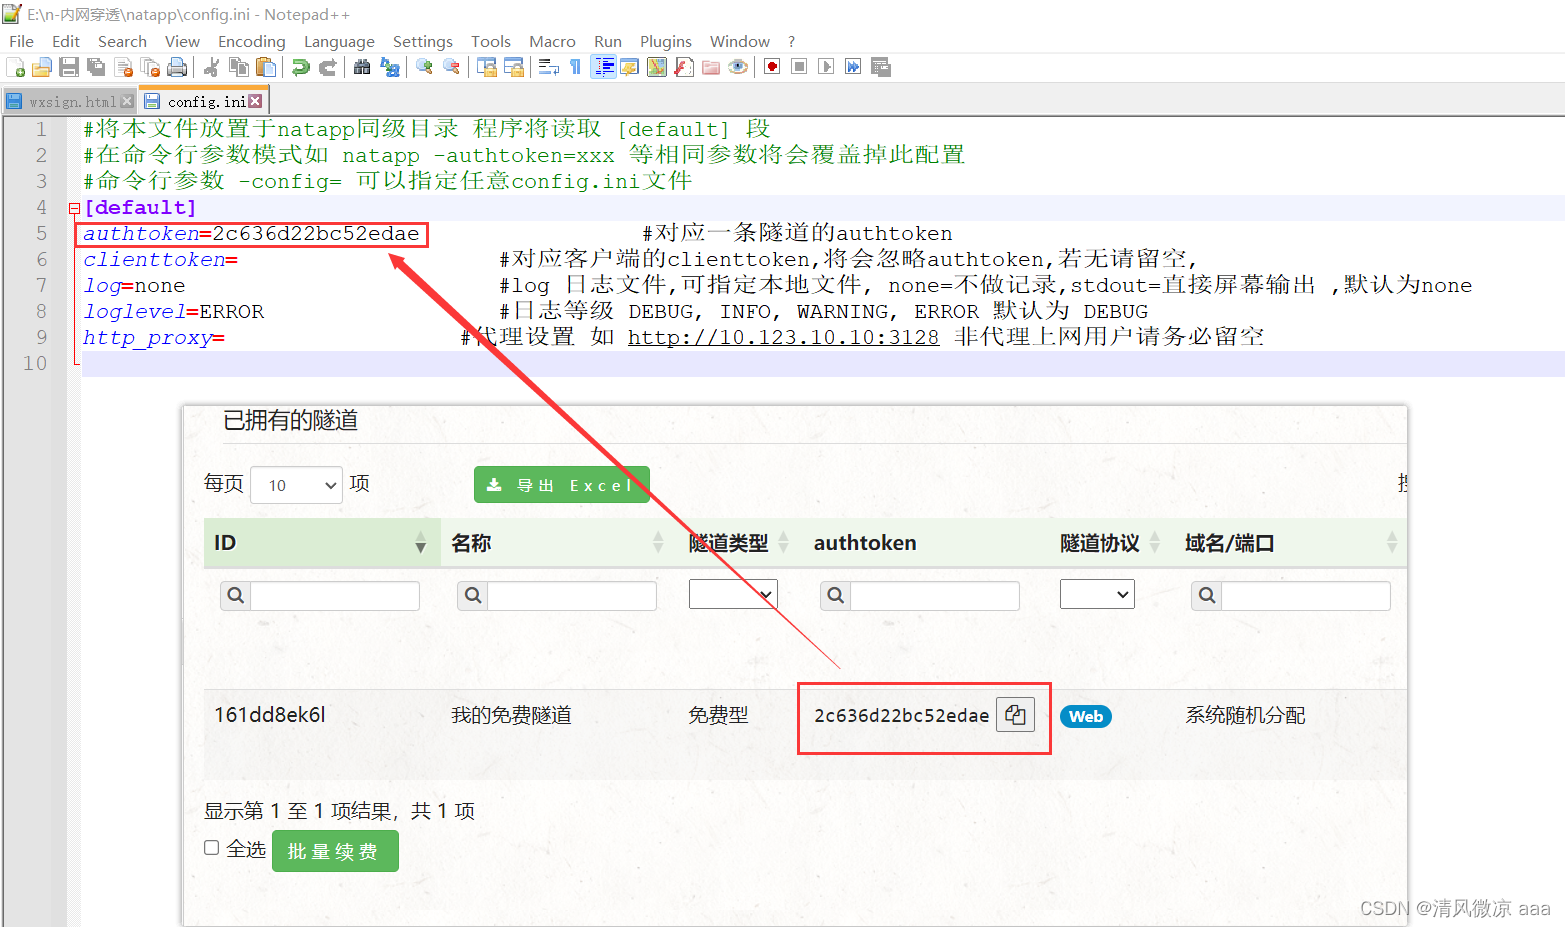
Task: Stop macro recording icon
Action: point(799,67)
